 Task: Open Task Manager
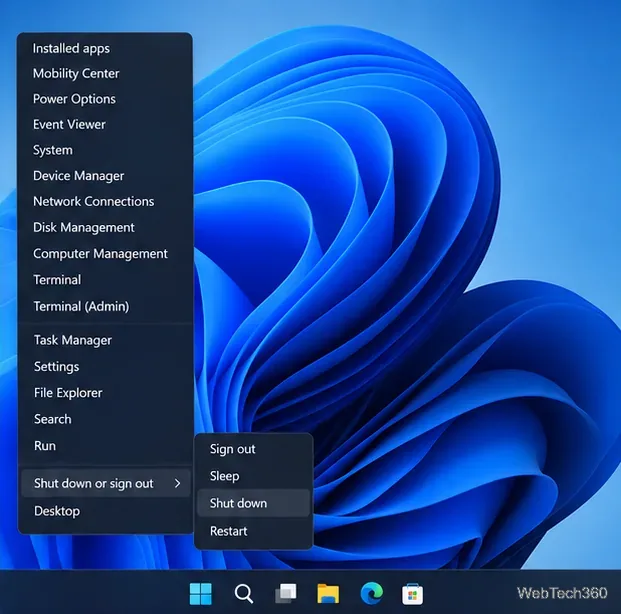click(x=105, y=340)
